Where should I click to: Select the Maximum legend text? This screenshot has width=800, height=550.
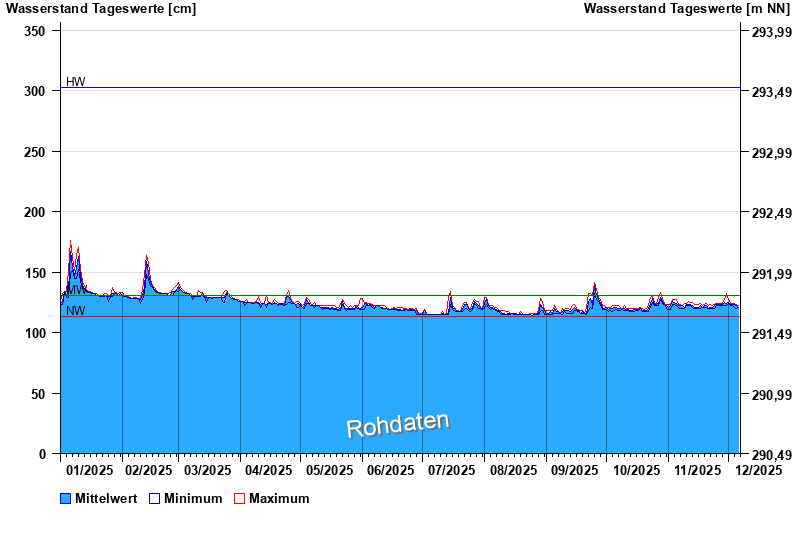(279, 499)
